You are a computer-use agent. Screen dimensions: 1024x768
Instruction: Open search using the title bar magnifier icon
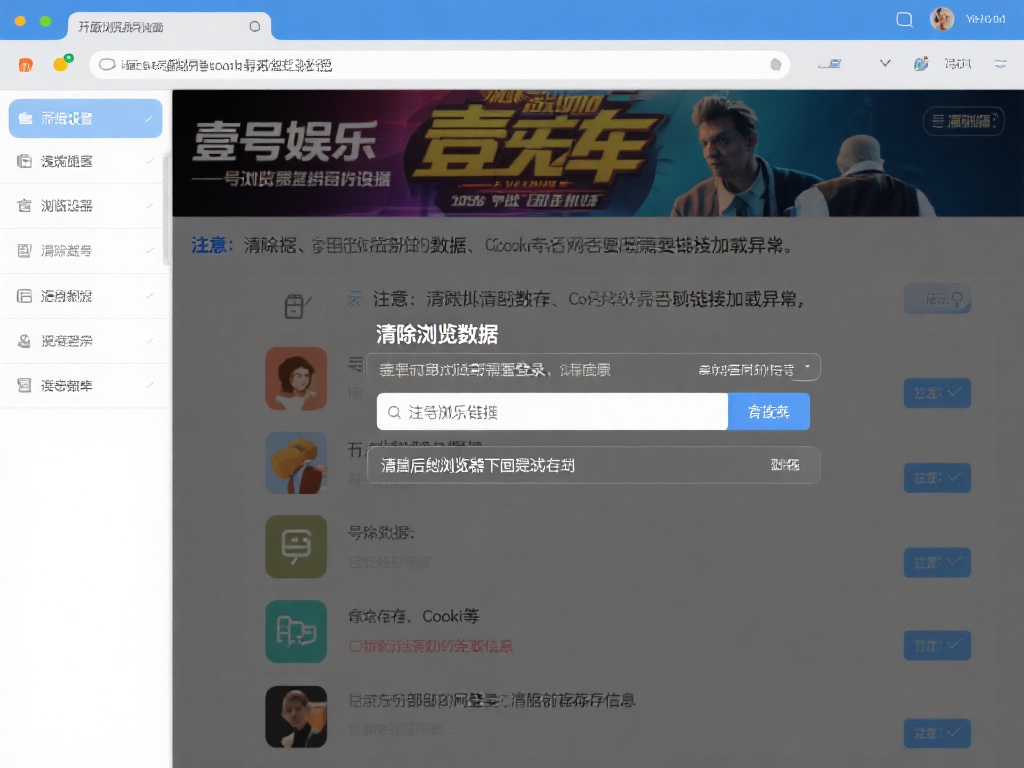point(904,19)
